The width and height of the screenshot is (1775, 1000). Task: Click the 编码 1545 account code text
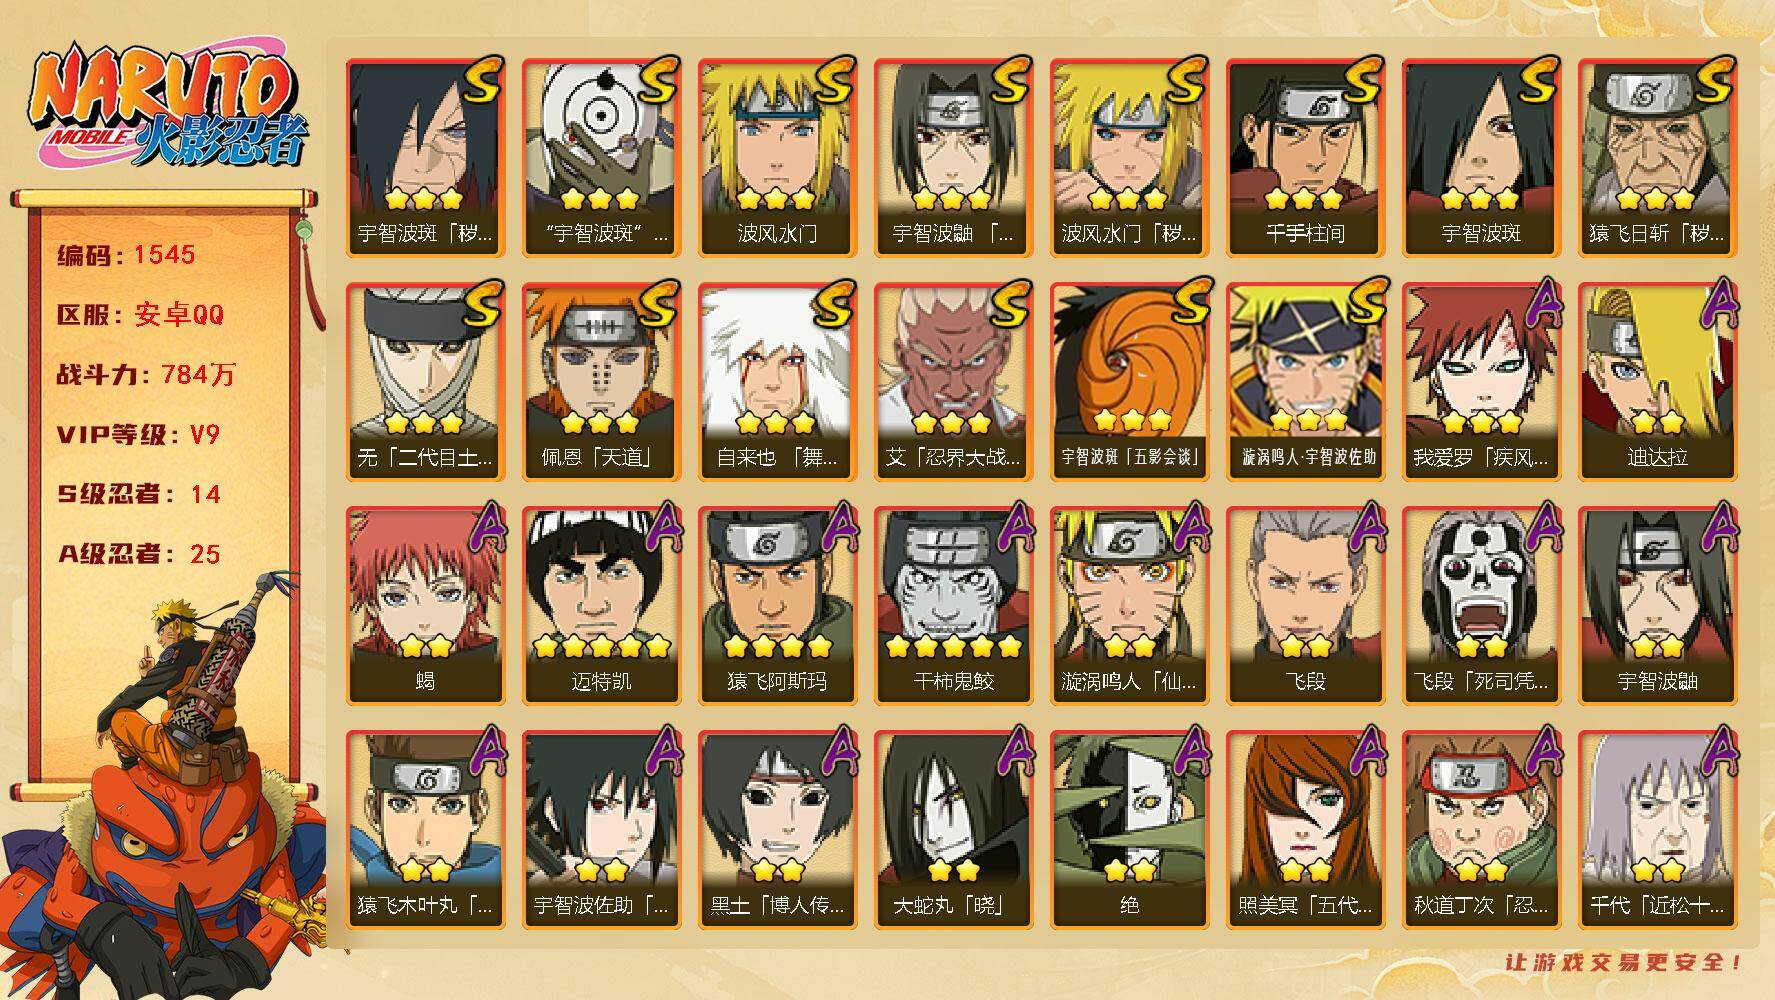coord(126,254)
